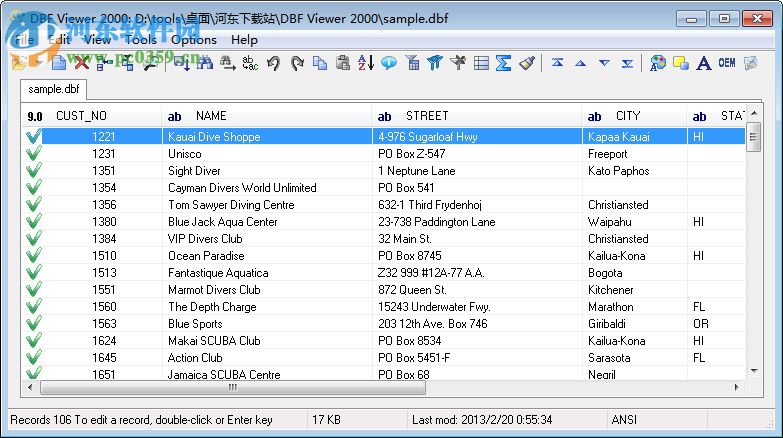The height and width of the screenshot is (438, 783).
Task: Toggle the OEM encoding button
Action: point(727,63)
